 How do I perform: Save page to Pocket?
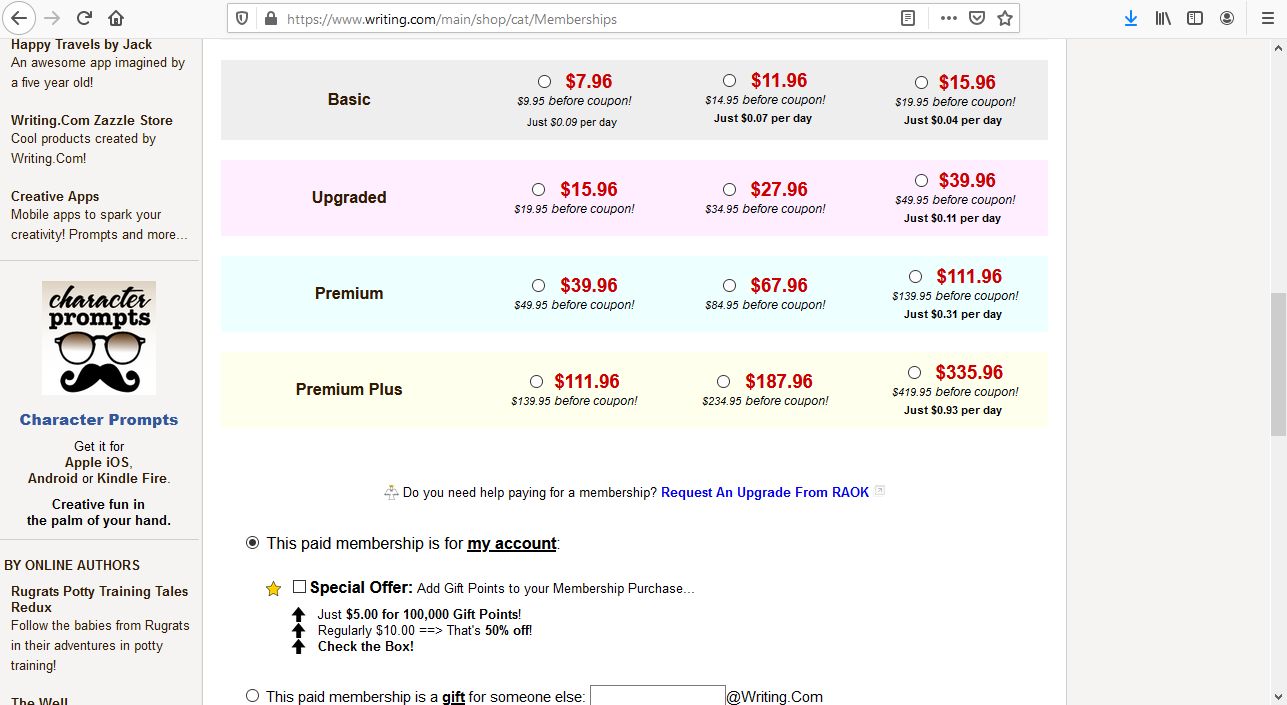click(977, 18)
